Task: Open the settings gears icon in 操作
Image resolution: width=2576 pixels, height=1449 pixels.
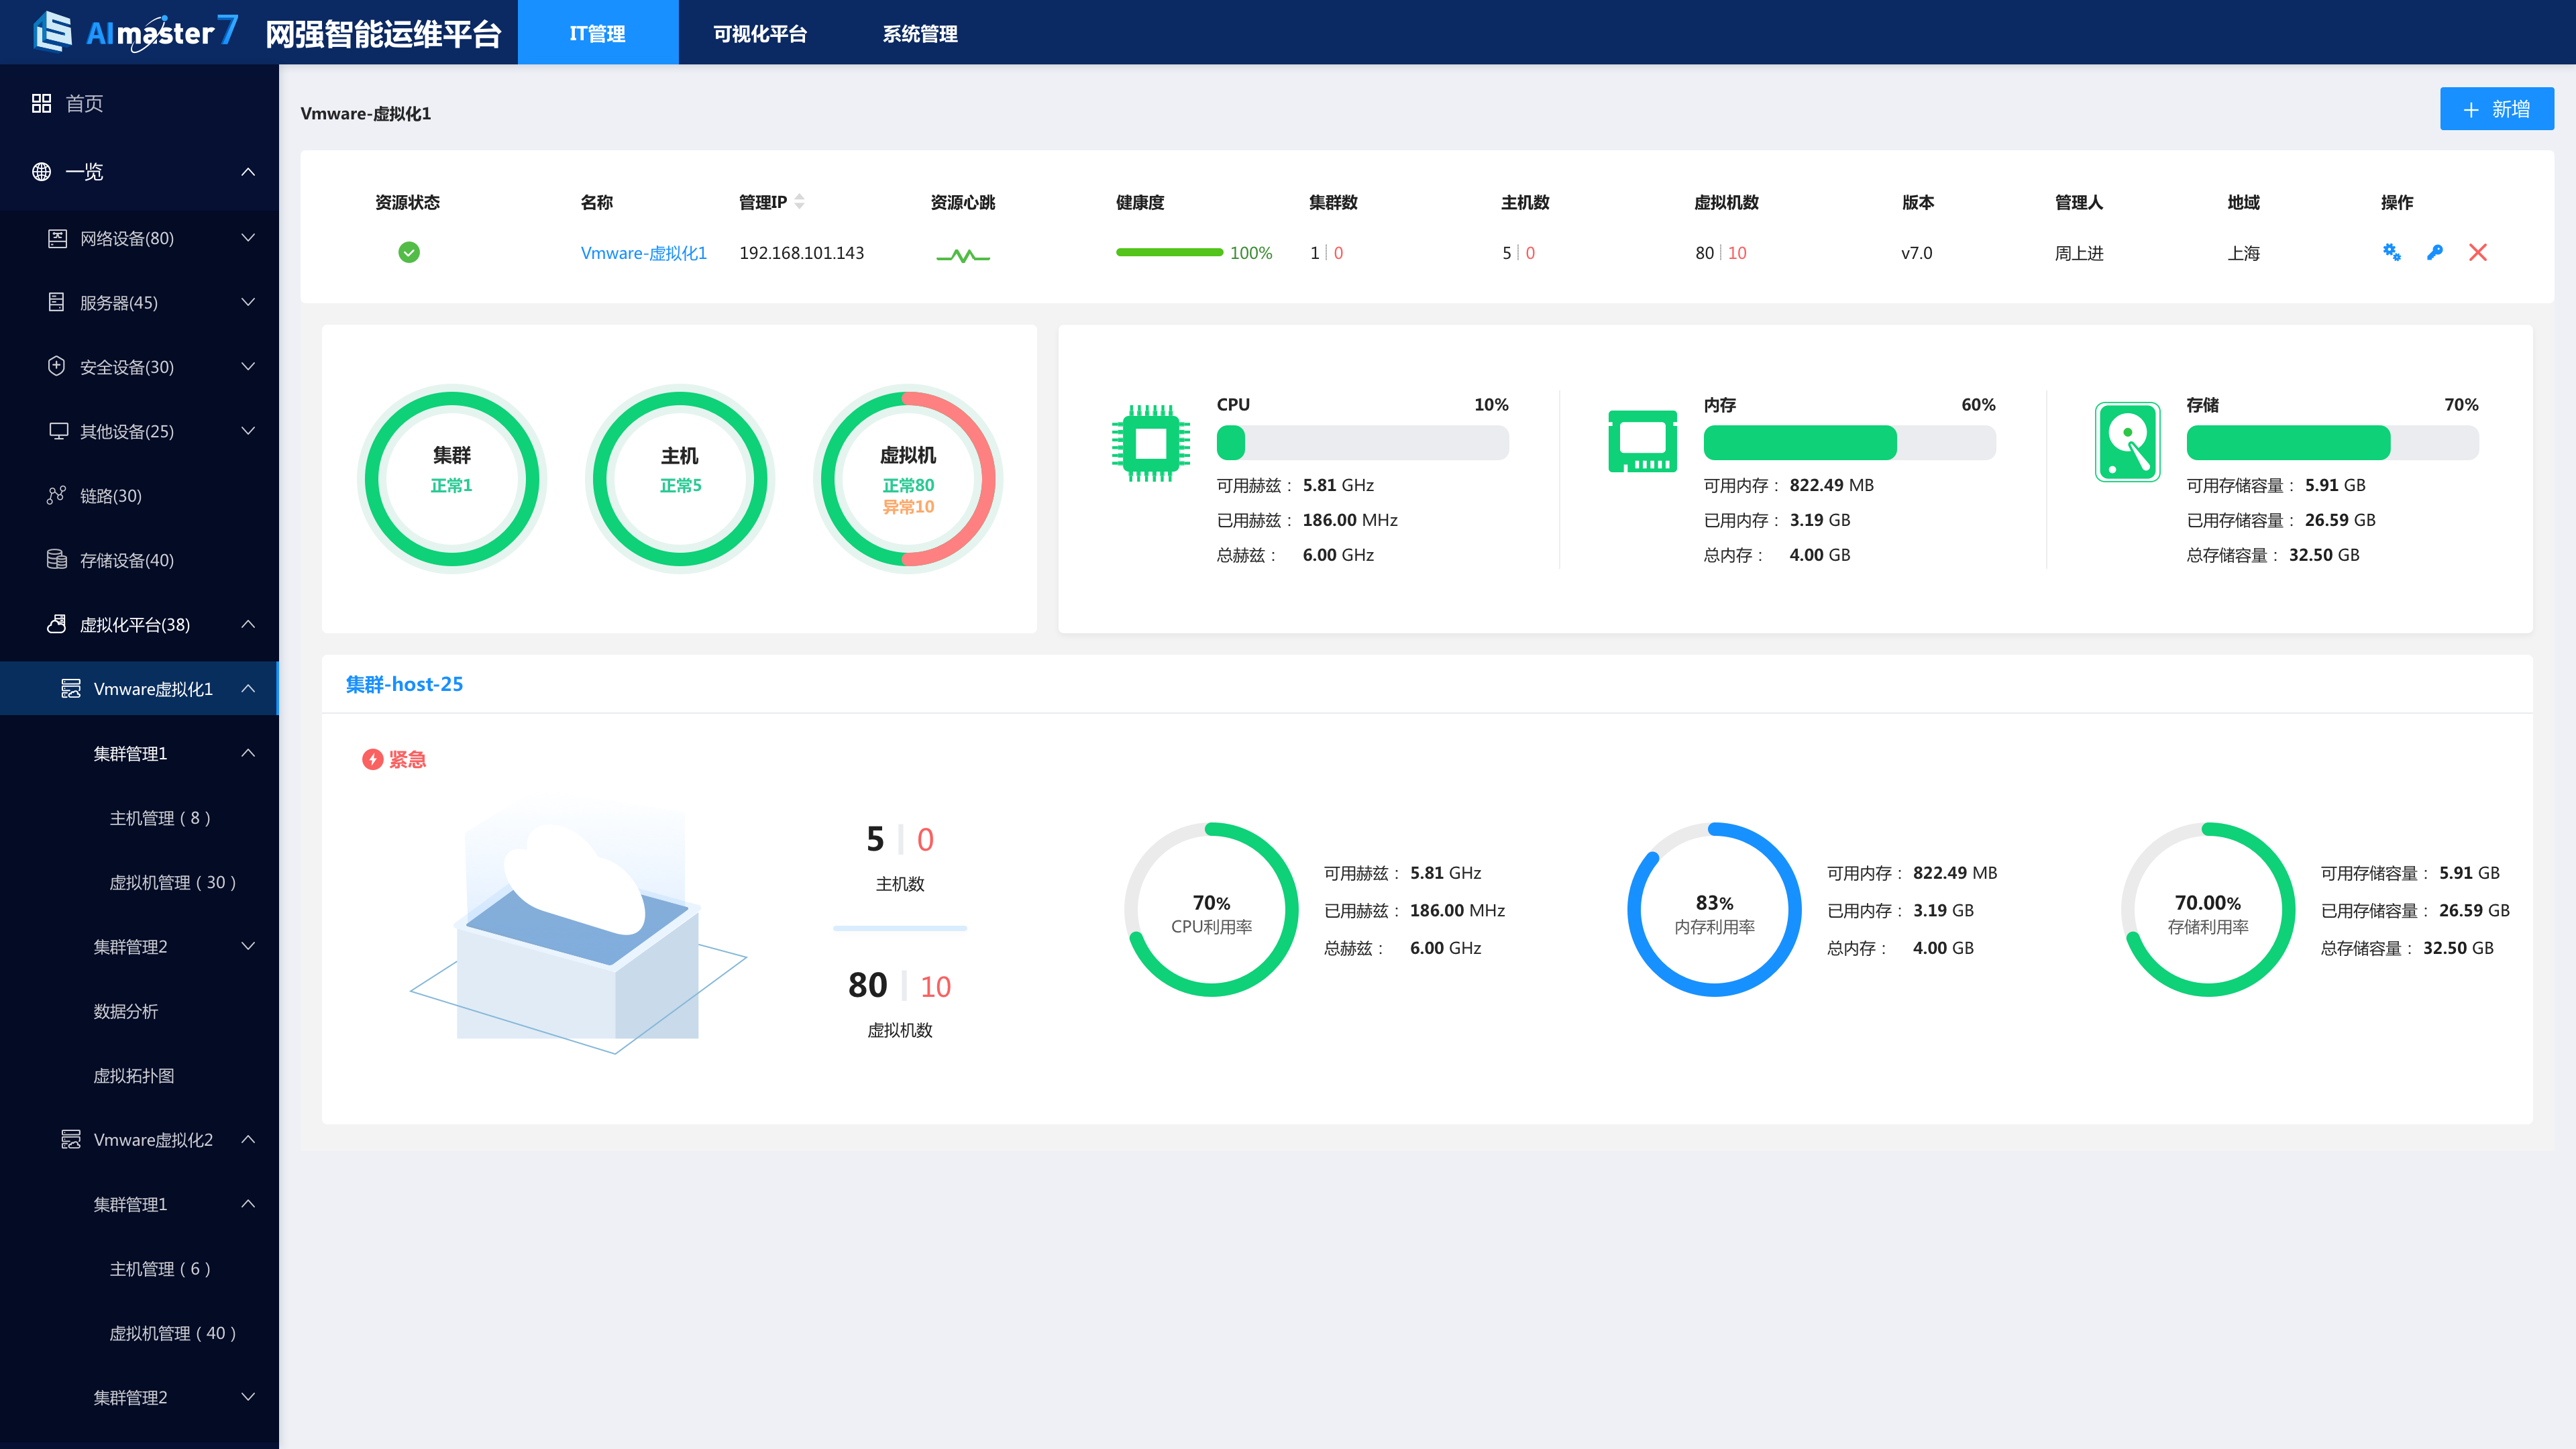Action: coord(2392,252)
